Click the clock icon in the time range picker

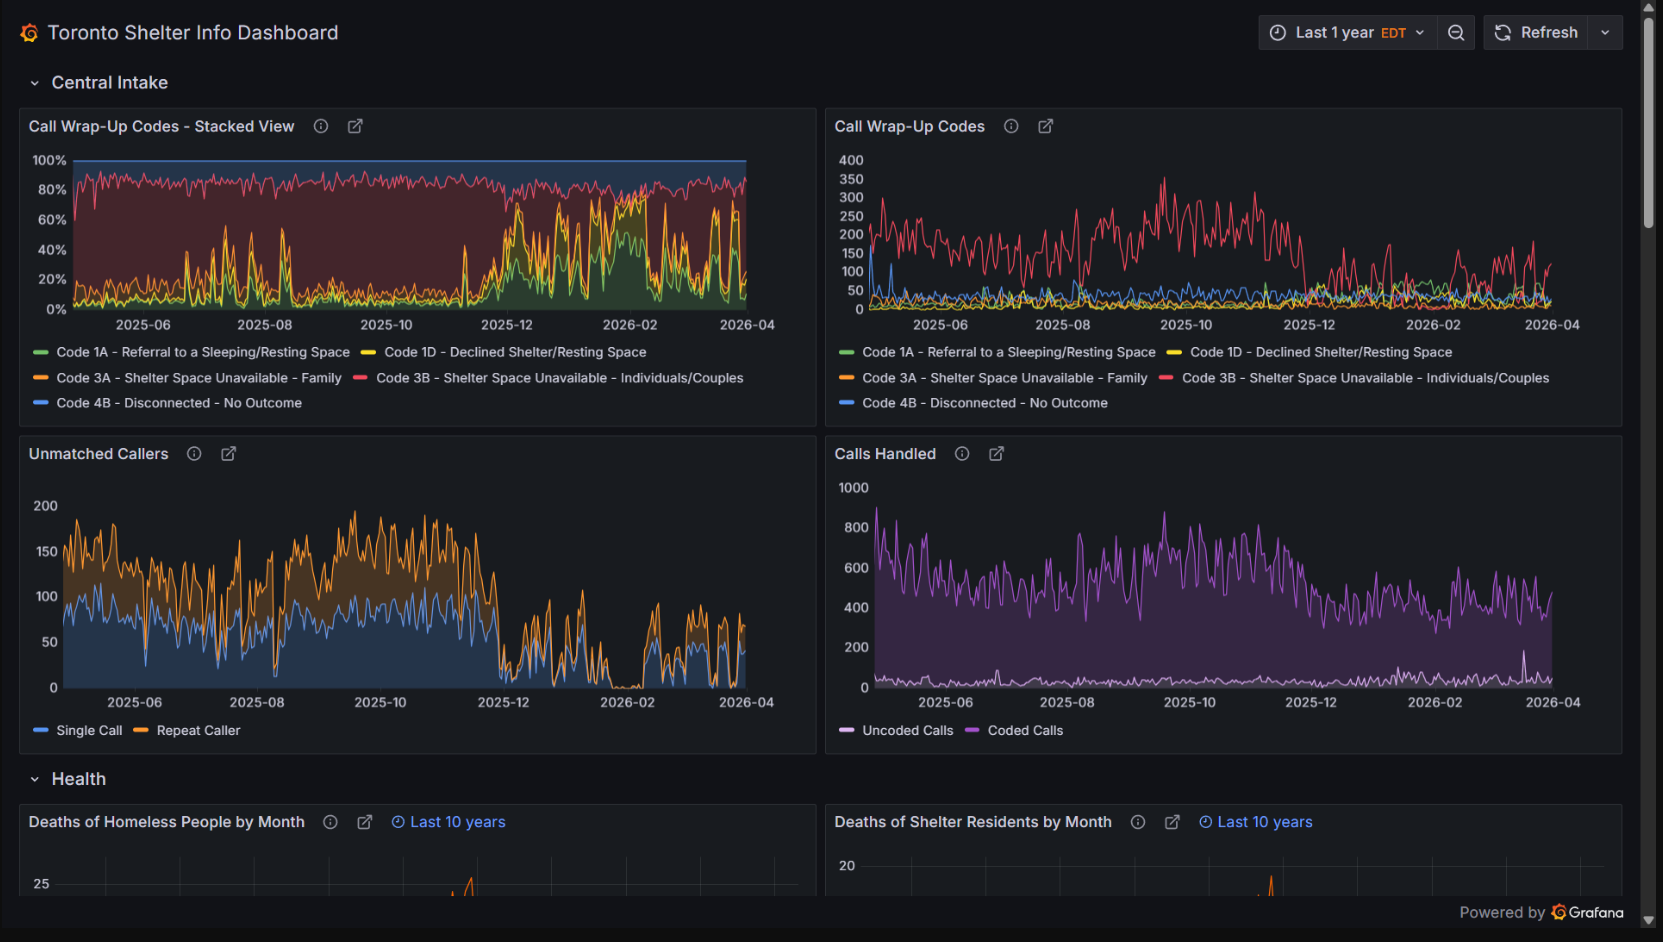[x=1277, y=32]
